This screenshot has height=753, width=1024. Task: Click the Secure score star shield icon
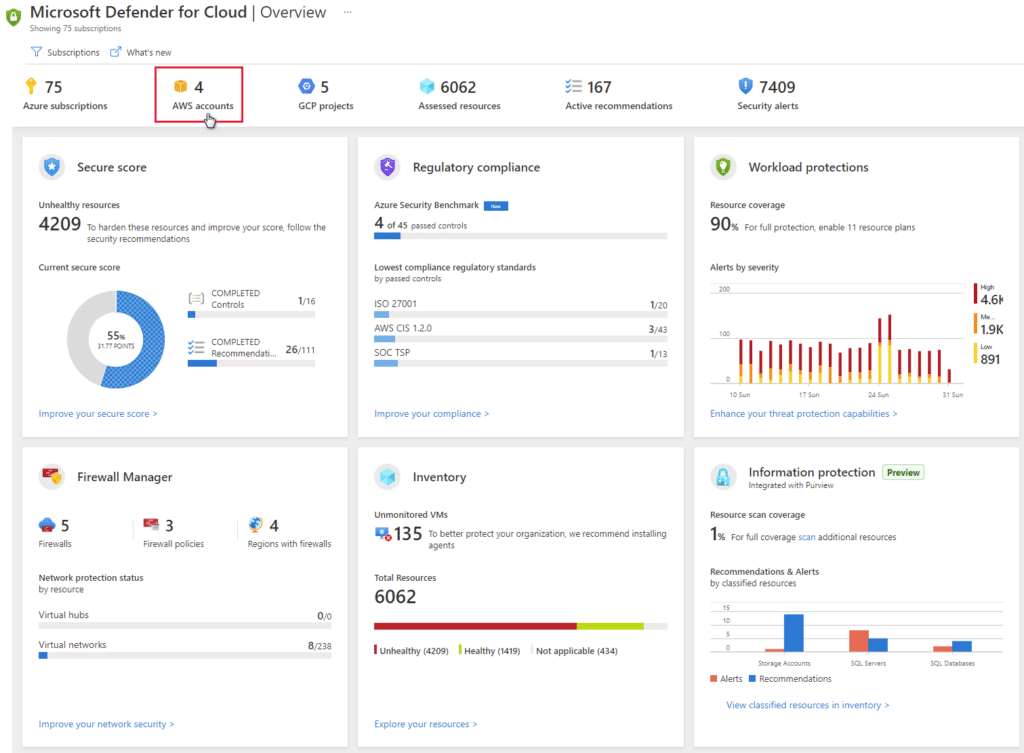pyautogui.click(x=52, y=167)
